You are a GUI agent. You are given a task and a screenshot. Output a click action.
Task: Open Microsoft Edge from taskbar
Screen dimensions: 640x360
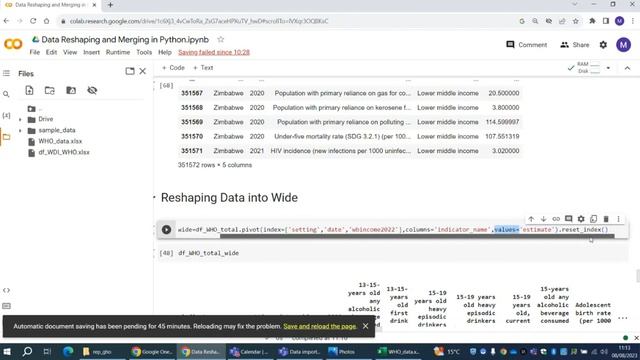click(68, 351)
